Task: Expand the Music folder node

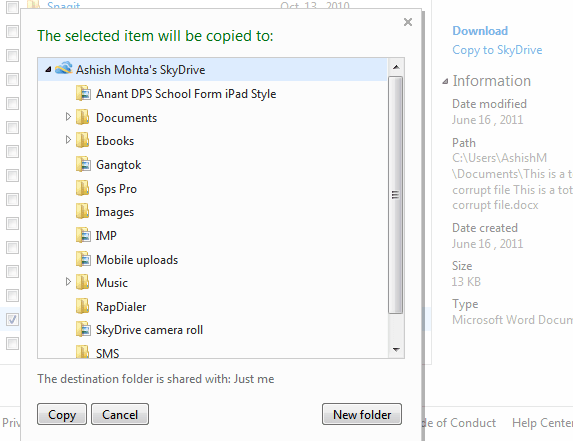Action: (68, 282)
